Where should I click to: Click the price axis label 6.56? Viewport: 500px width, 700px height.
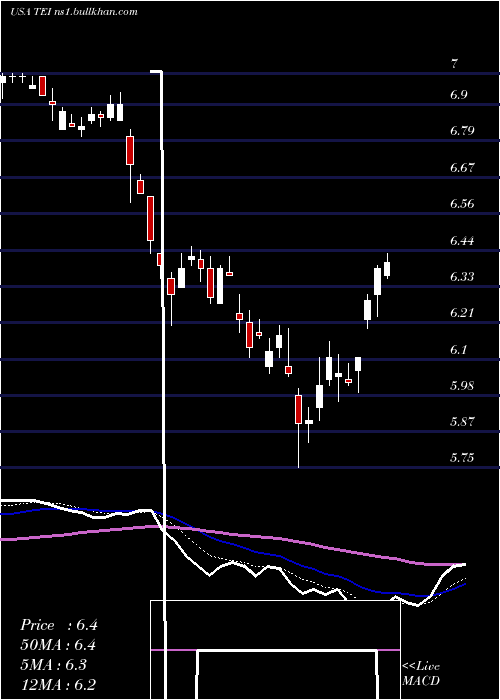tap(462, 204)
